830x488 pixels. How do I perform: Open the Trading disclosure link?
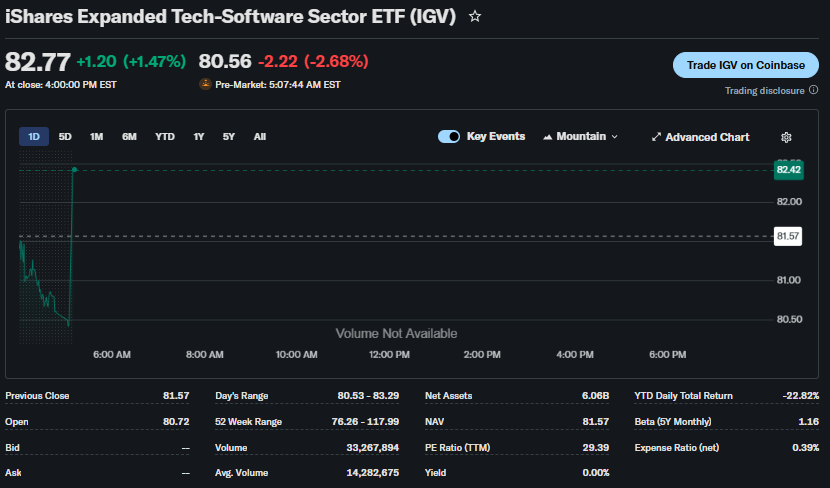[x=764, y=90]
